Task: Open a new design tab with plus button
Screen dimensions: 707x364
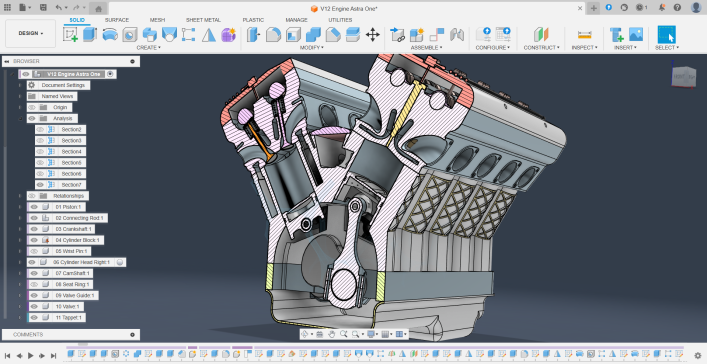Action: click(x=594, y=8)
